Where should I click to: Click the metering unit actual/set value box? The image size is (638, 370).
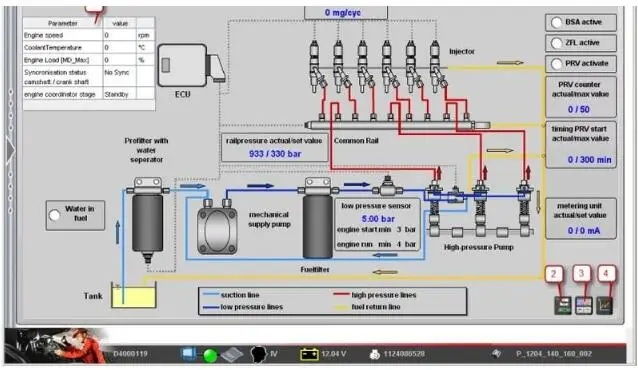pyautogui.click(x=581, y=218)
